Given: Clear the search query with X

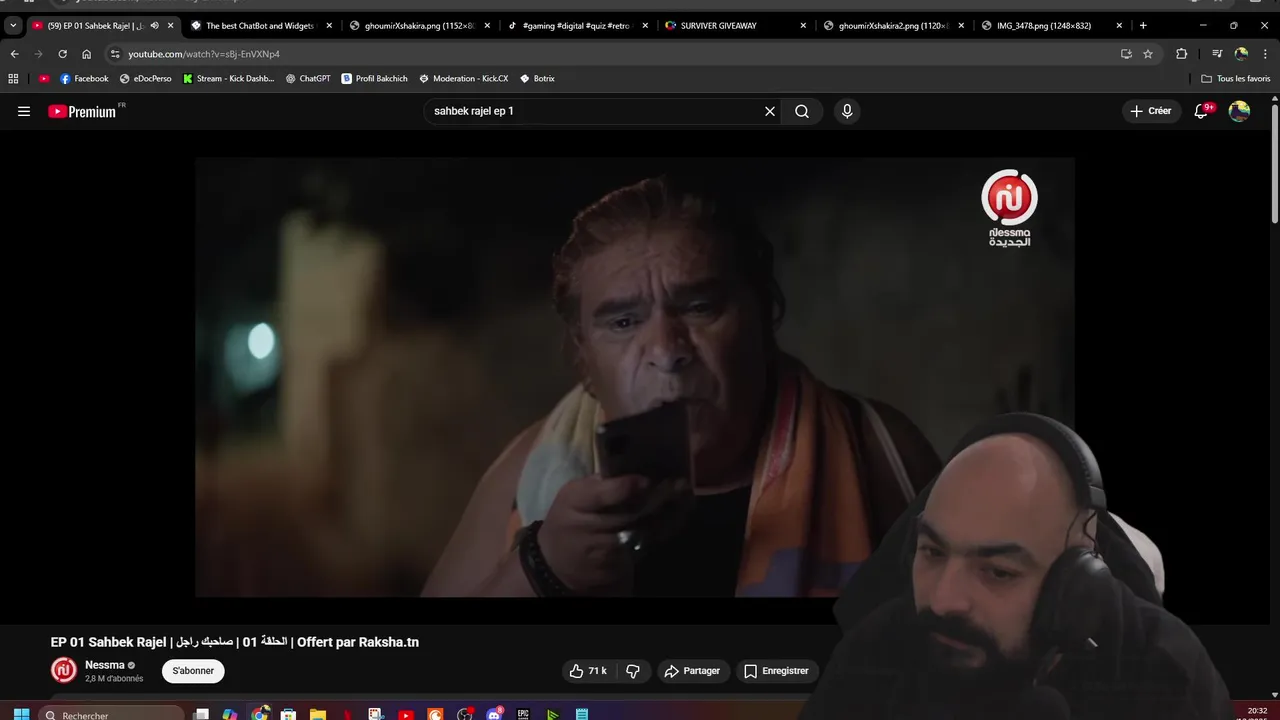Looking at the screenshot, I should click(x=770, y=111).
